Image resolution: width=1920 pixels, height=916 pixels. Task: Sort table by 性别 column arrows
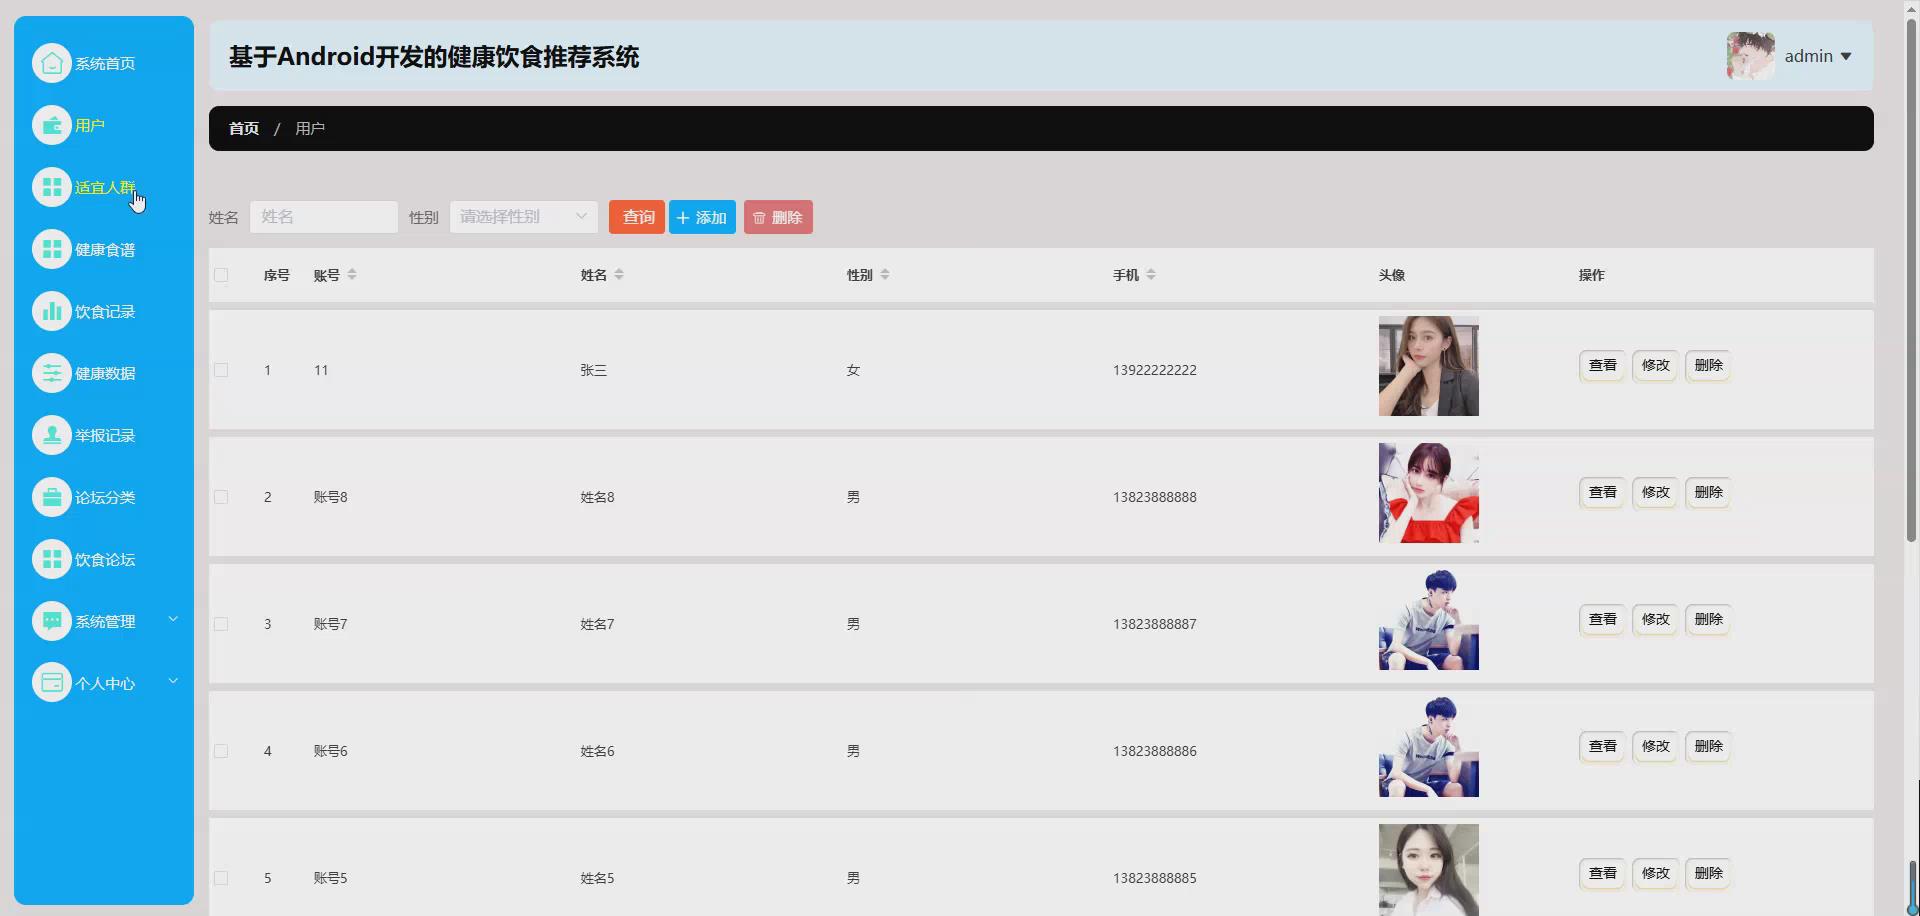click(885, 275)
